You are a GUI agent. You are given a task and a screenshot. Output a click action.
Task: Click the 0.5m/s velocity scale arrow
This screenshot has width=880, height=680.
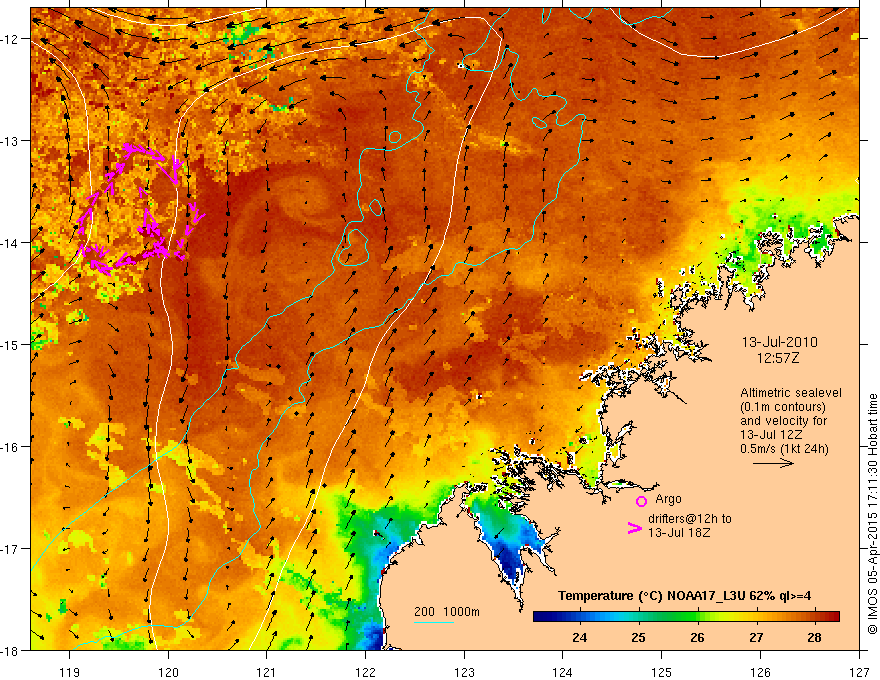pos(773,463)
